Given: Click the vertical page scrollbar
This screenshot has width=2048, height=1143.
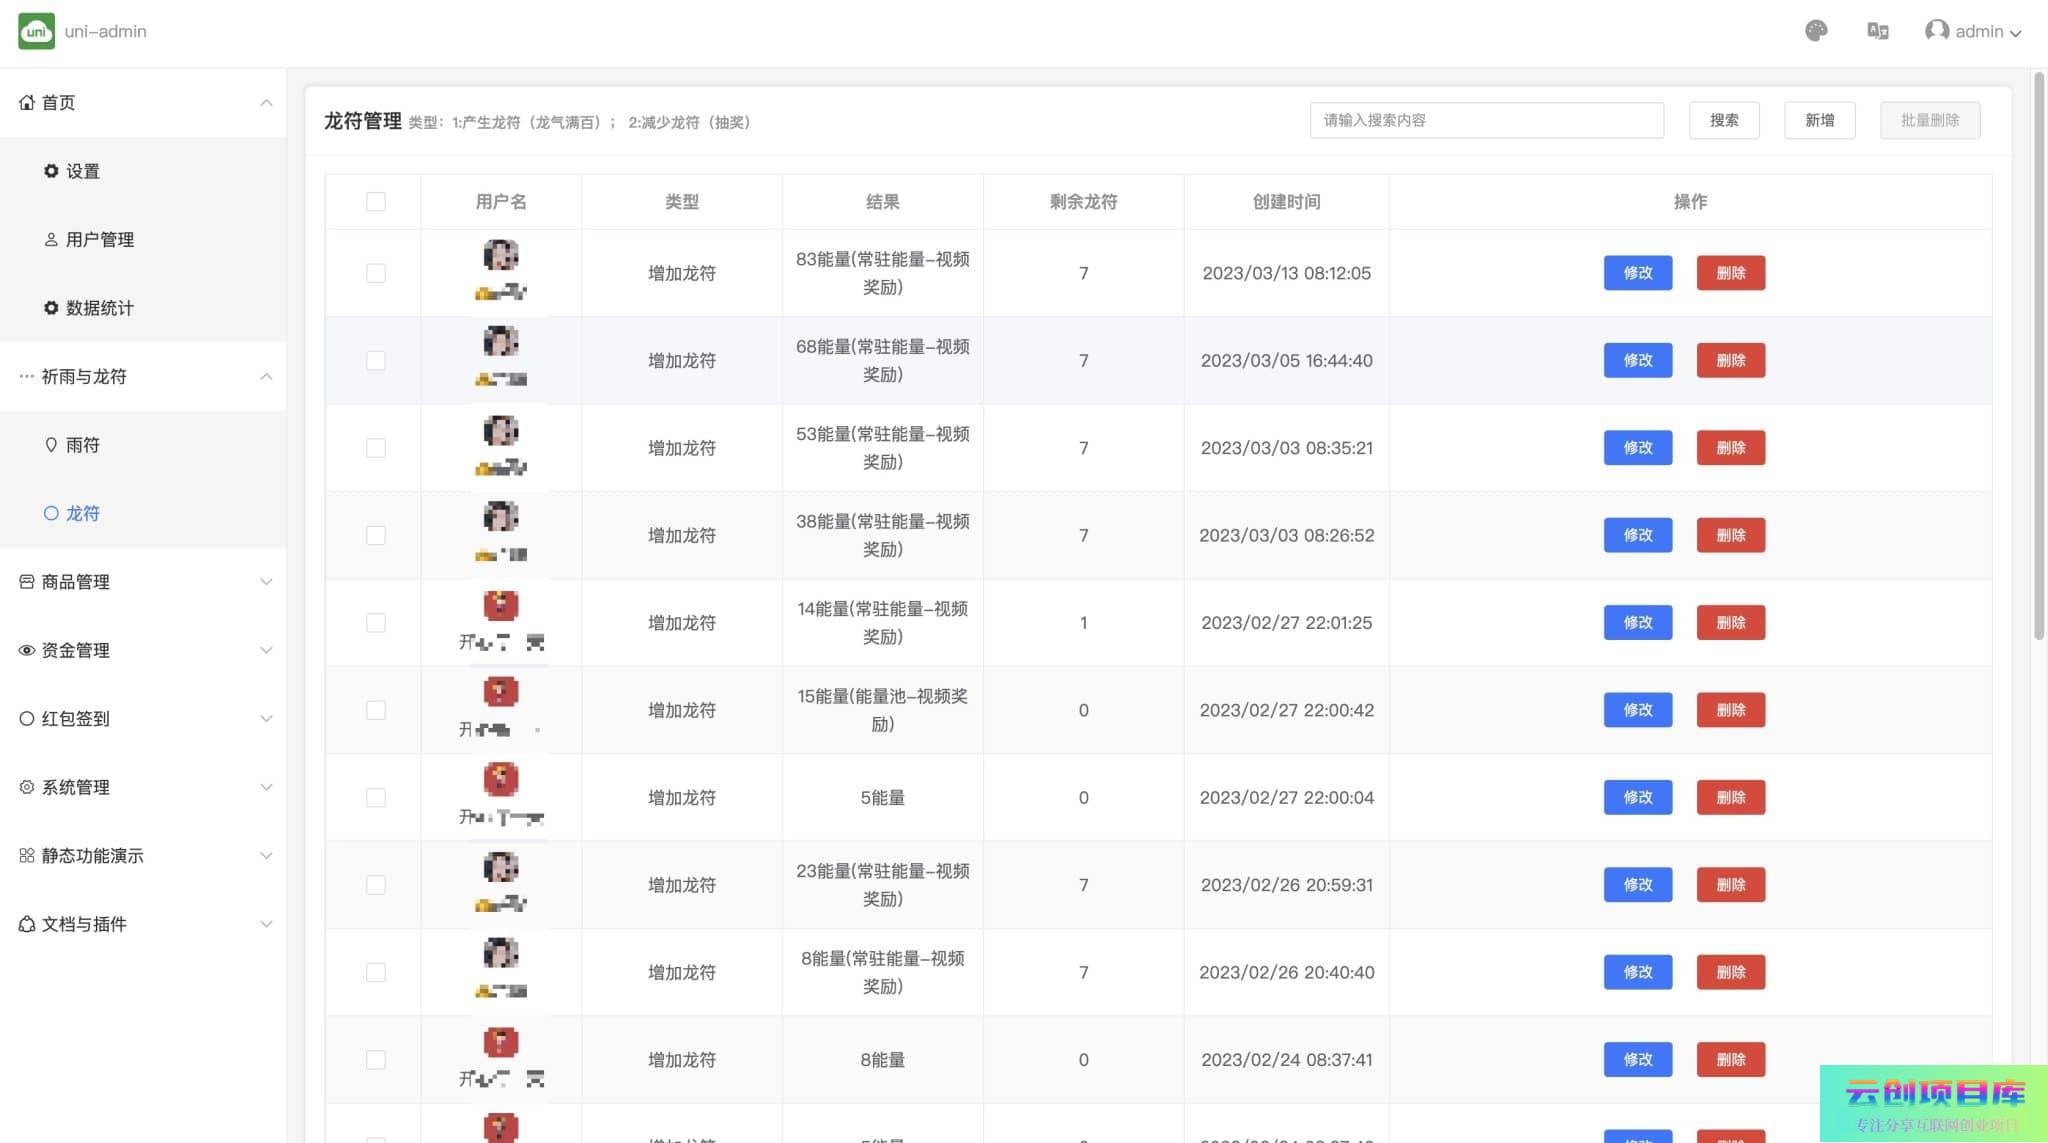Looking at the screenshot, I should (2039, 356).
